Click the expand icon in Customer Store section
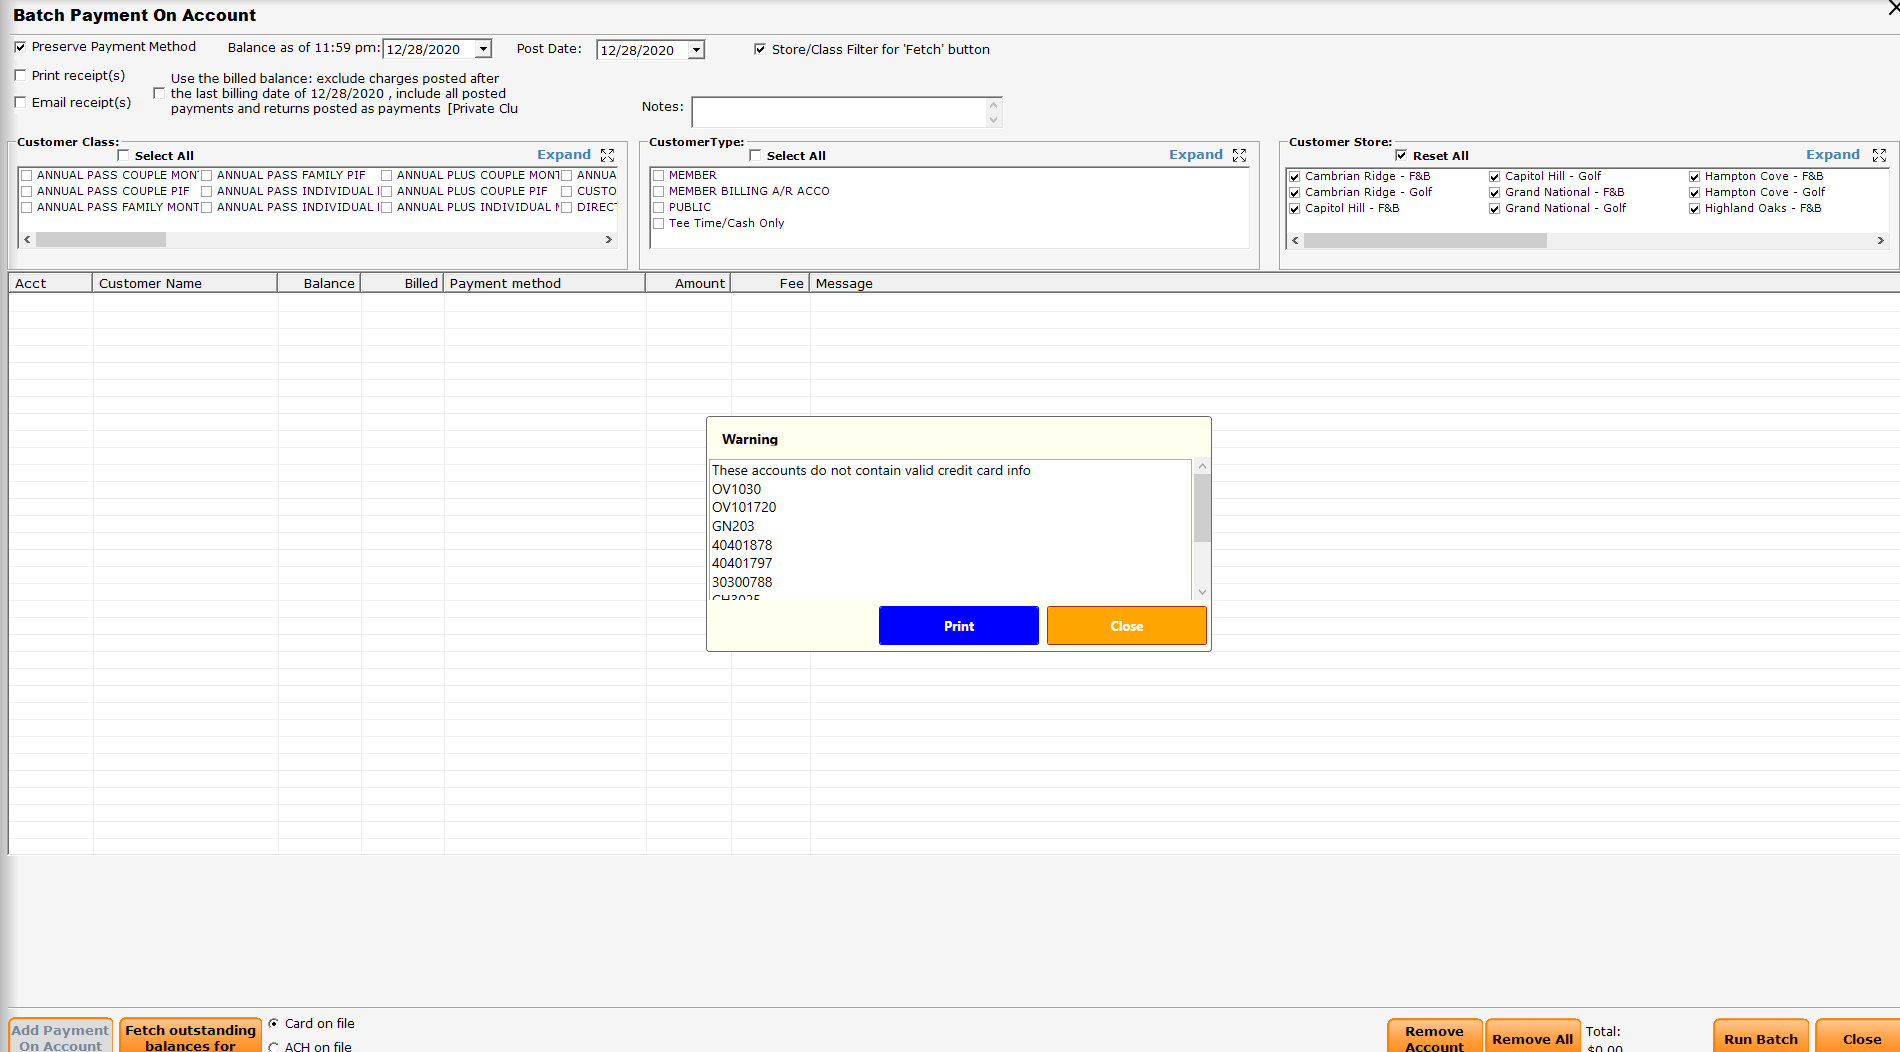The image size is (1900, 1052). (1879, 155)
